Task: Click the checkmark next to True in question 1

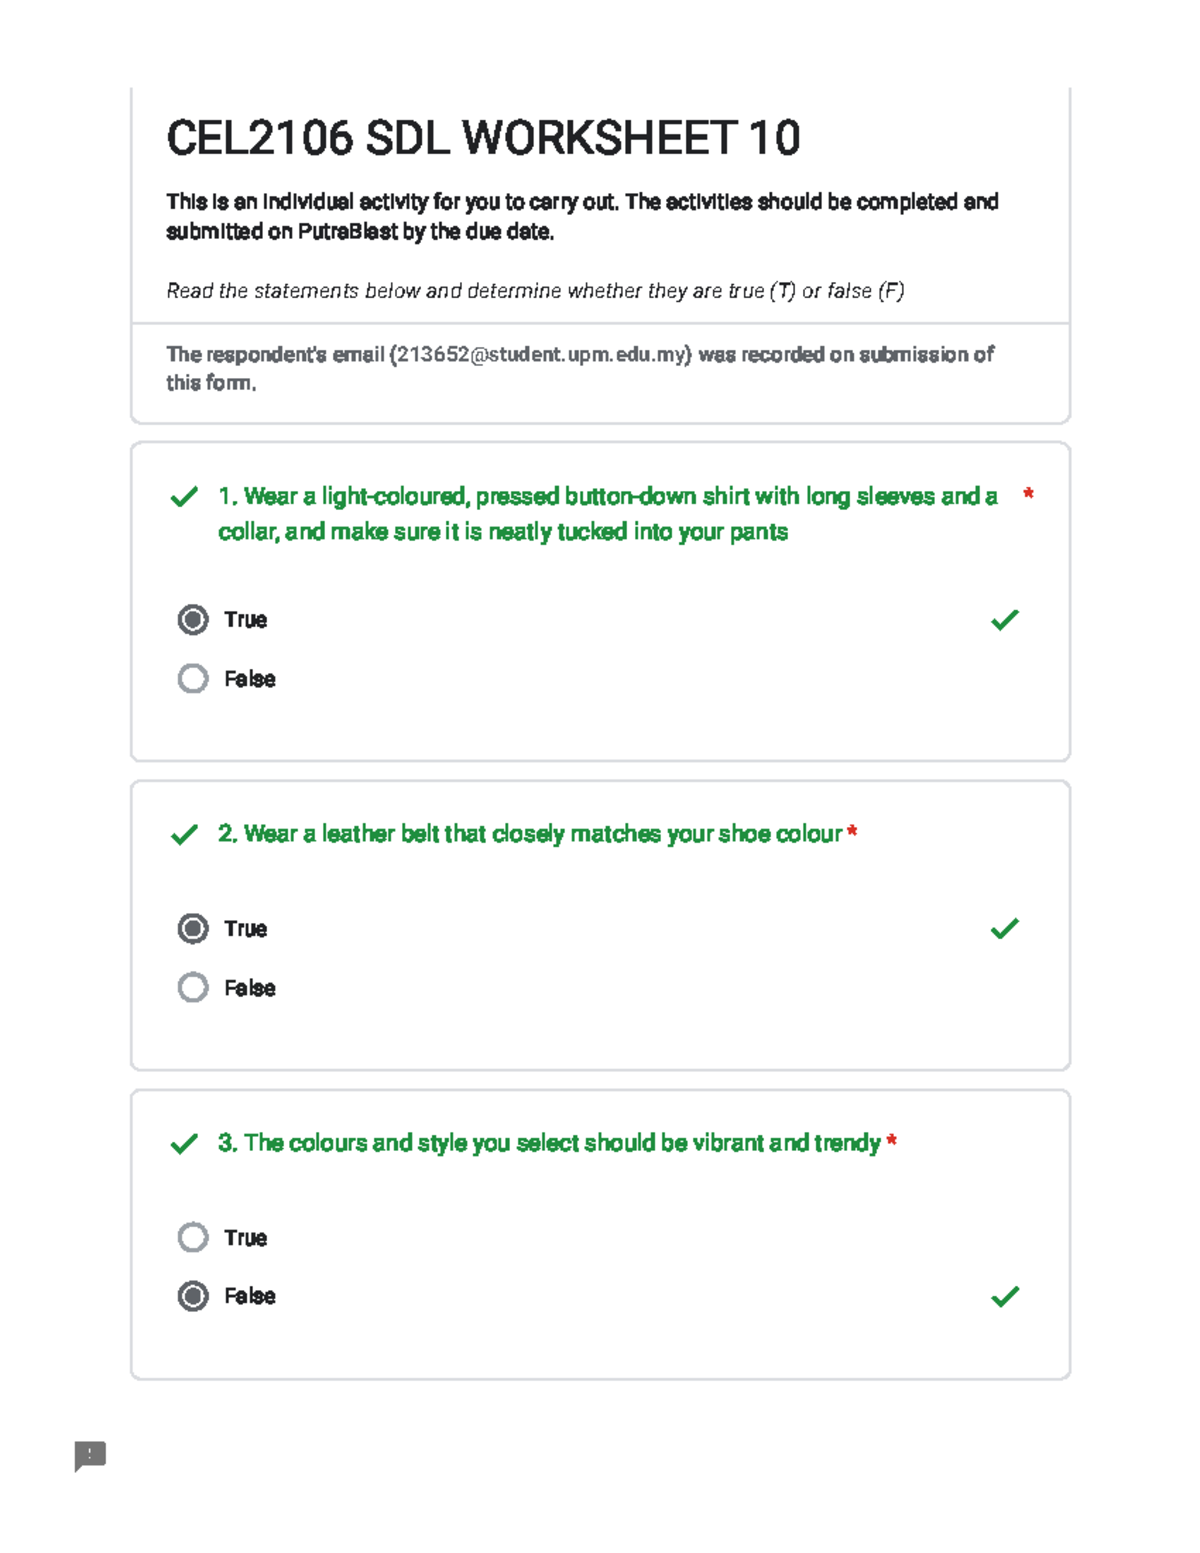Action: point(1004,621)
